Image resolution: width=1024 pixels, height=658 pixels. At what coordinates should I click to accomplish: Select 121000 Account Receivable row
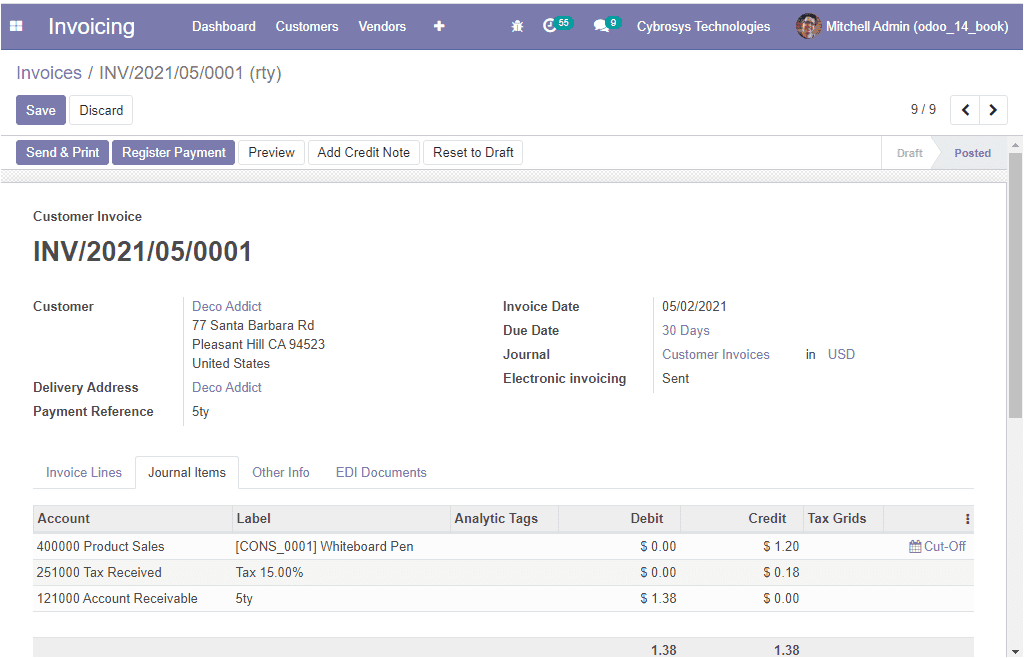click(x=503, y=599)
